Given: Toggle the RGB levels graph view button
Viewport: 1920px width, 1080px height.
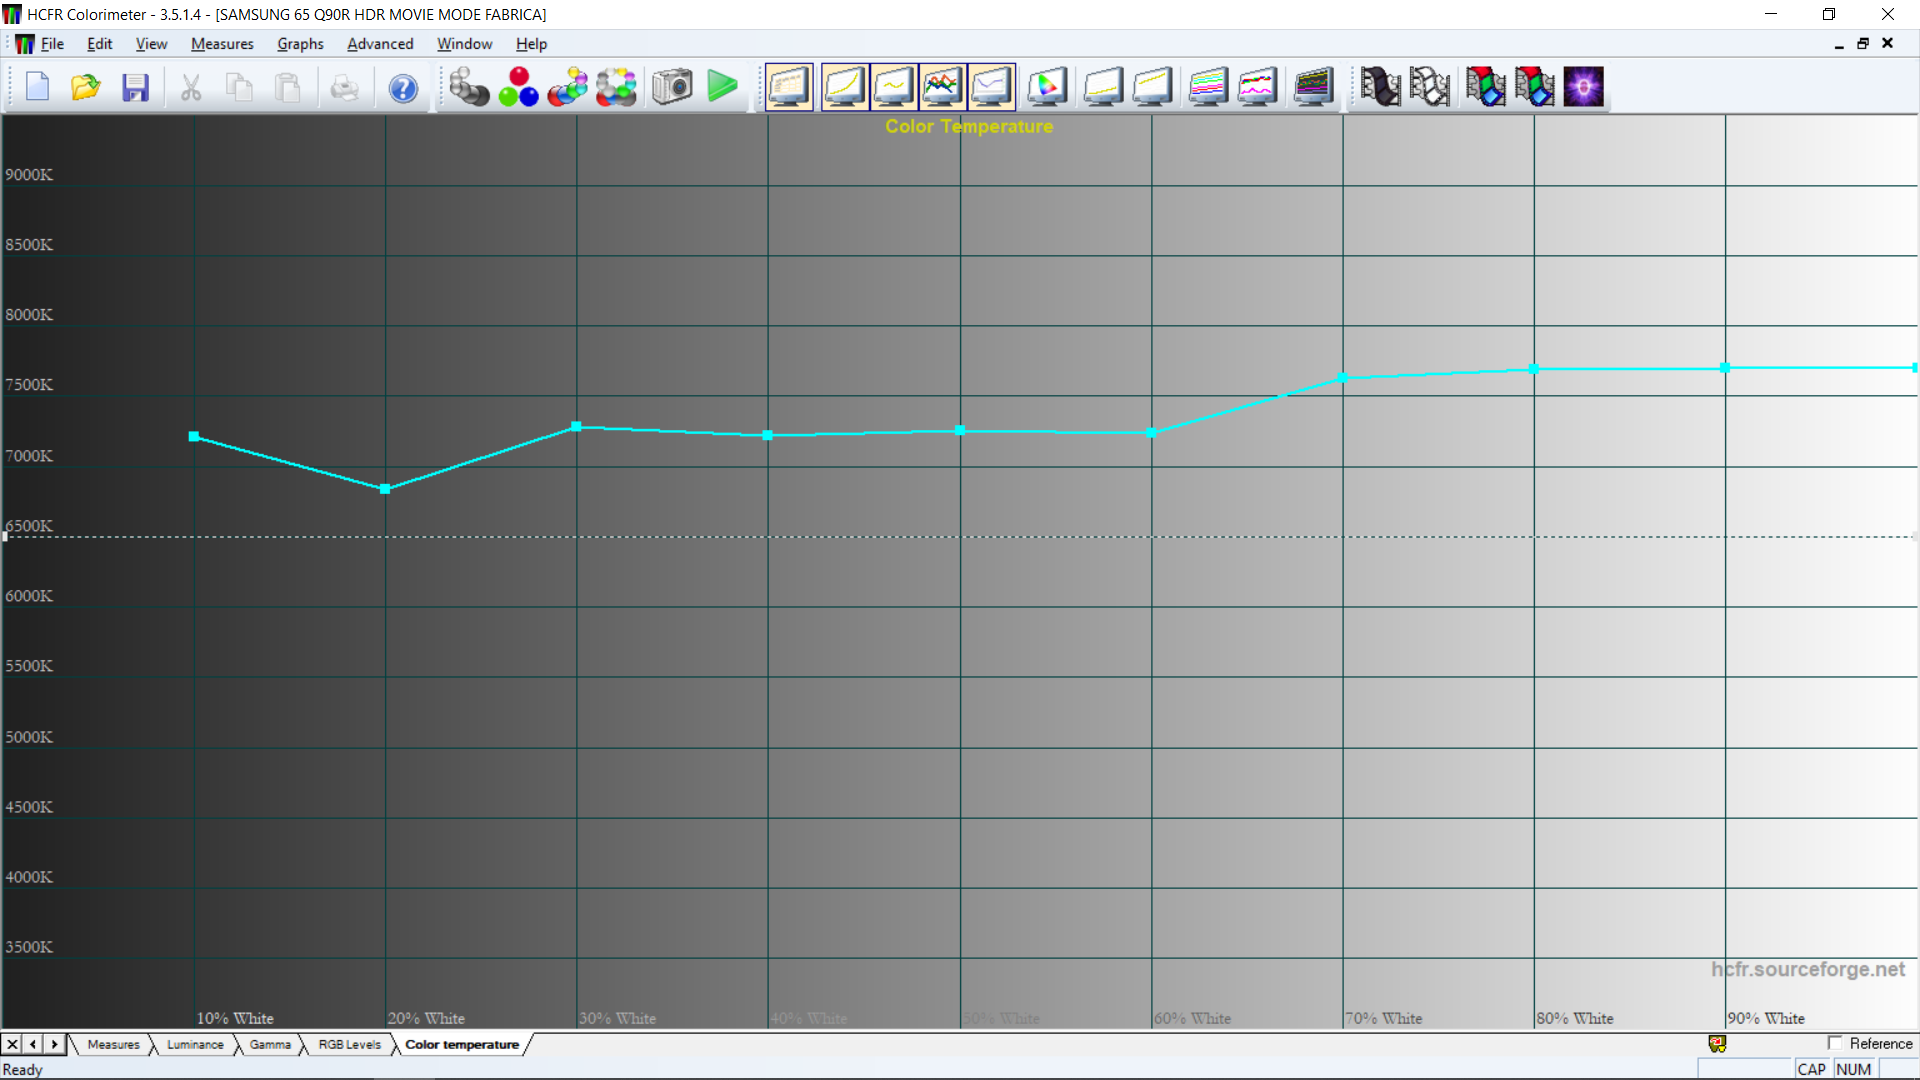Looking at the screenshot, I should click(942, 87).
